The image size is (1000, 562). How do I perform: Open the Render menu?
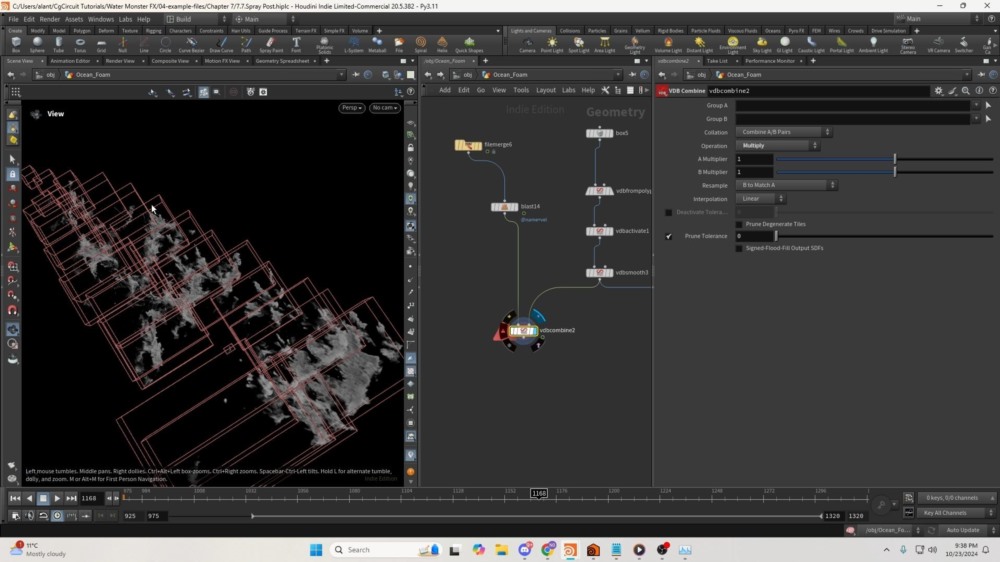[50, 19]
